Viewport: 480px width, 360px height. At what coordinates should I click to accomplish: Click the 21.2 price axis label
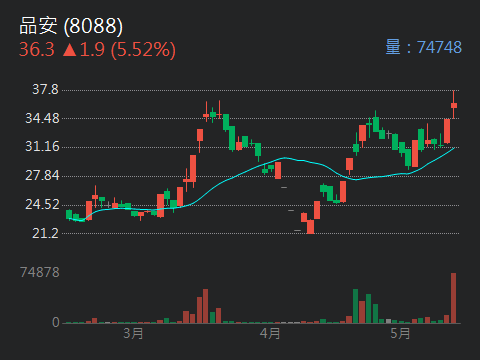[x=45, y=233]
